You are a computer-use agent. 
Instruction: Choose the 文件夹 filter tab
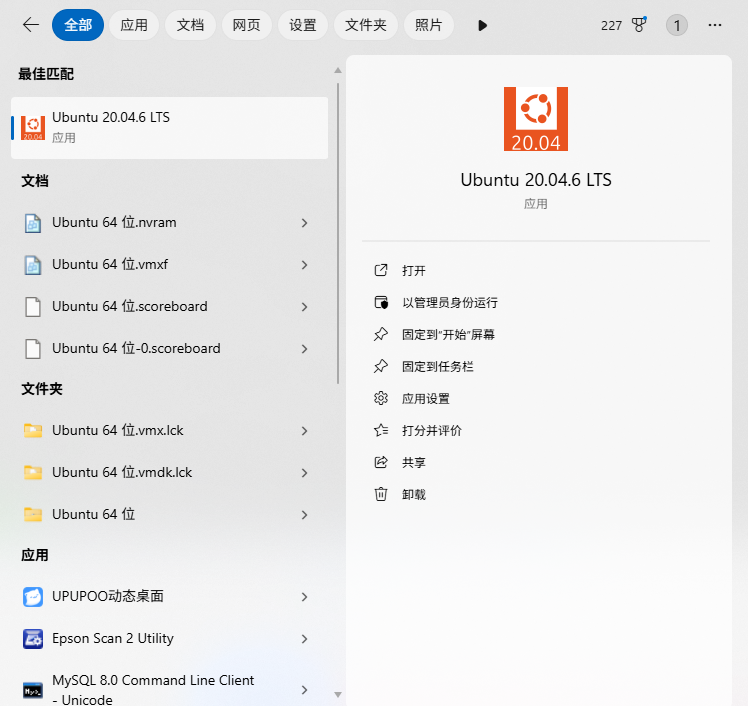point(365,25)
